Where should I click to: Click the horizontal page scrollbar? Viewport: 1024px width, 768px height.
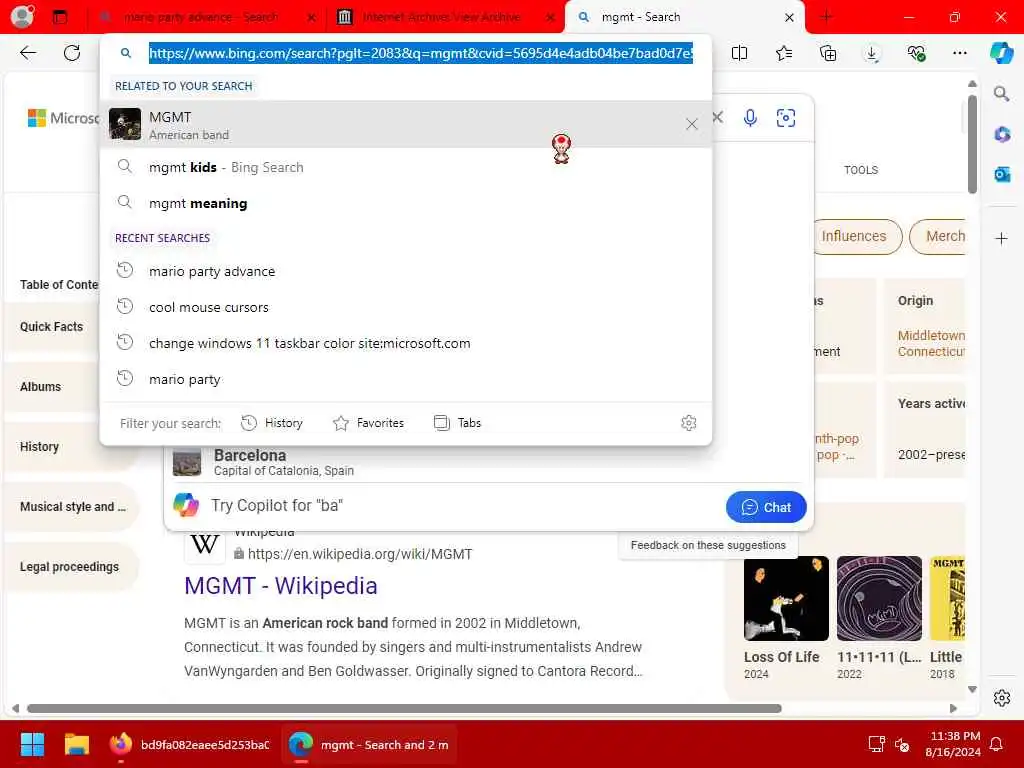point(404,709)
